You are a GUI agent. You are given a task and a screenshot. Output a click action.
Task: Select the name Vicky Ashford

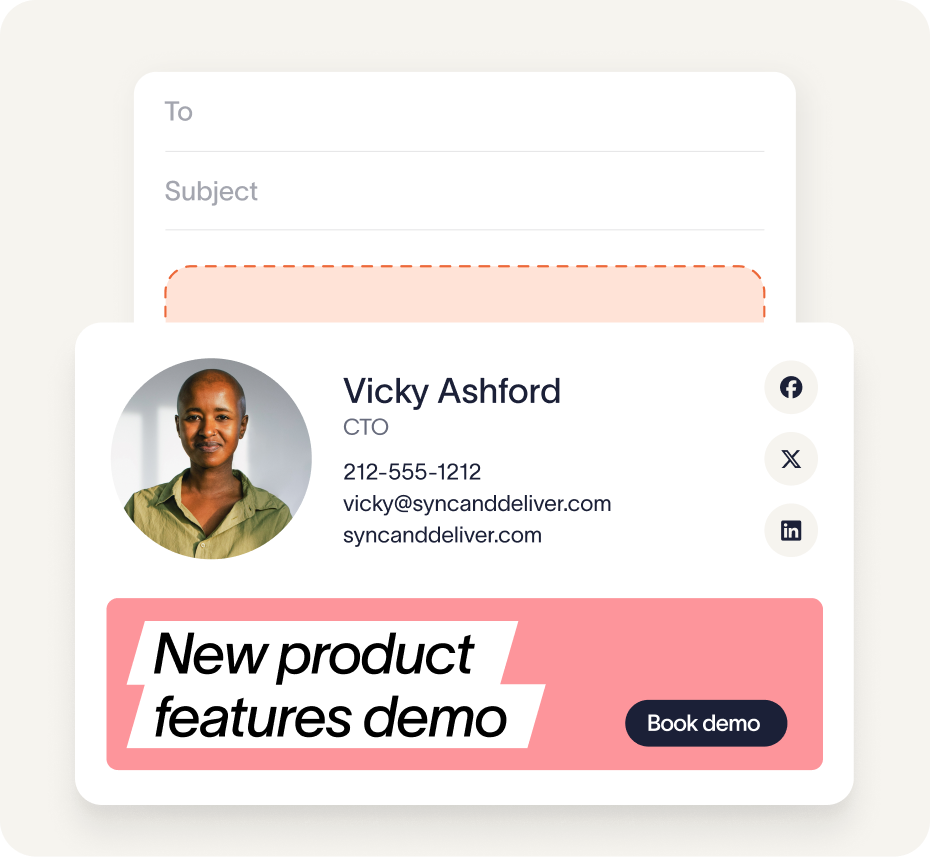[x=451, y=391]
